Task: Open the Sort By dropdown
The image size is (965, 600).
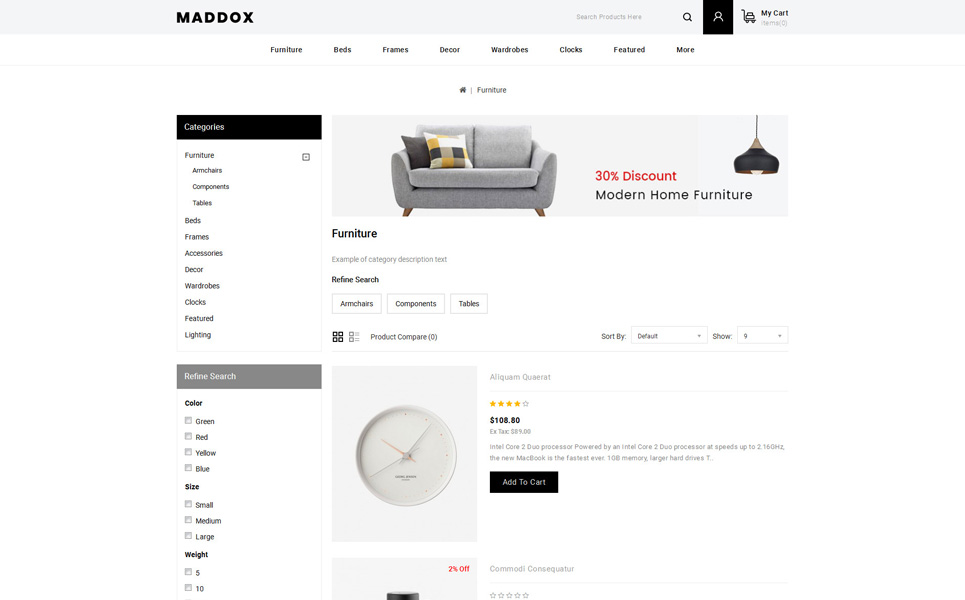Action: point(669,335)
